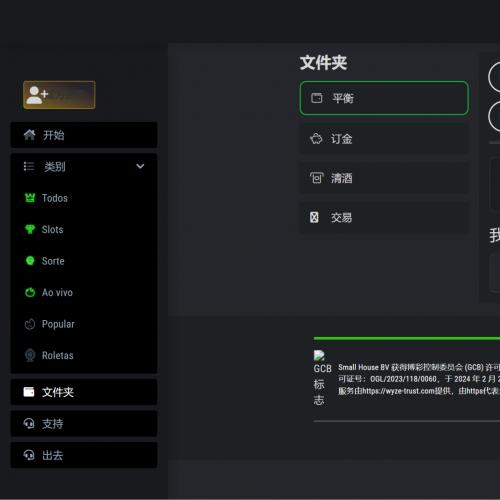Image resolution: width=500 pixels, height=500 pixels.
Task: Select the Todos crown icon
Action: [x=30, y=198]
